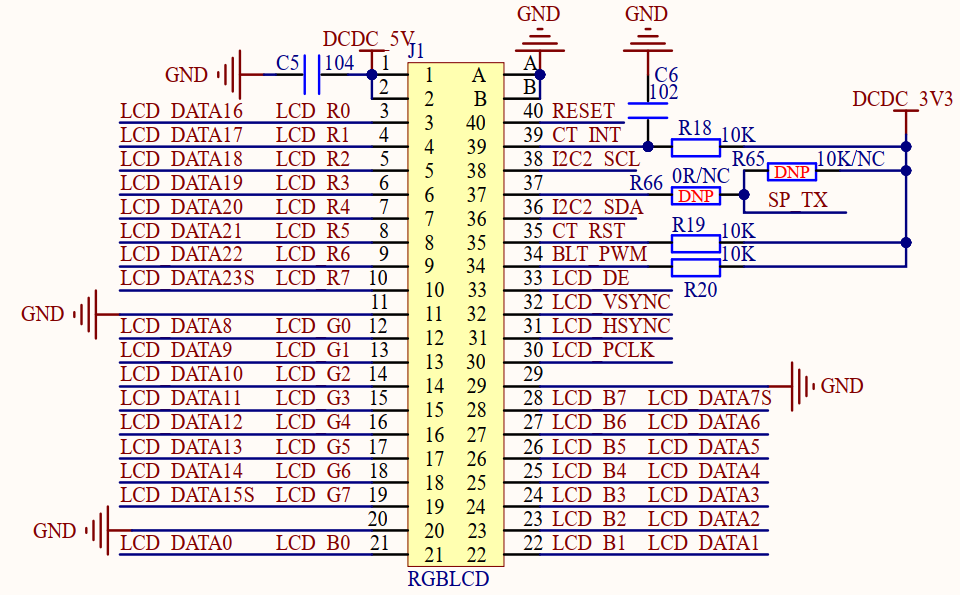The image size is (960, 595).
Task: Click the LCD_B5 net label
Action: coord(589,447)
